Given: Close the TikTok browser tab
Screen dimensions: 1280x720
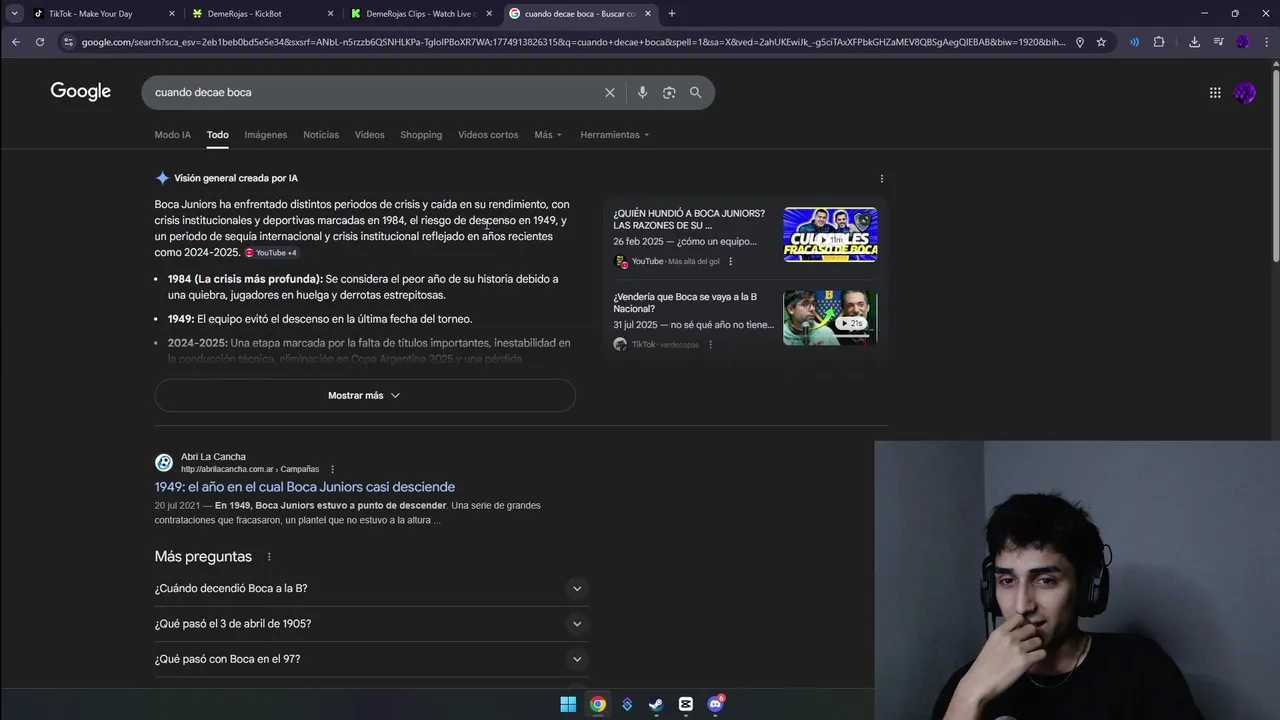Looking at the screenshot, I should pos(172,14).
